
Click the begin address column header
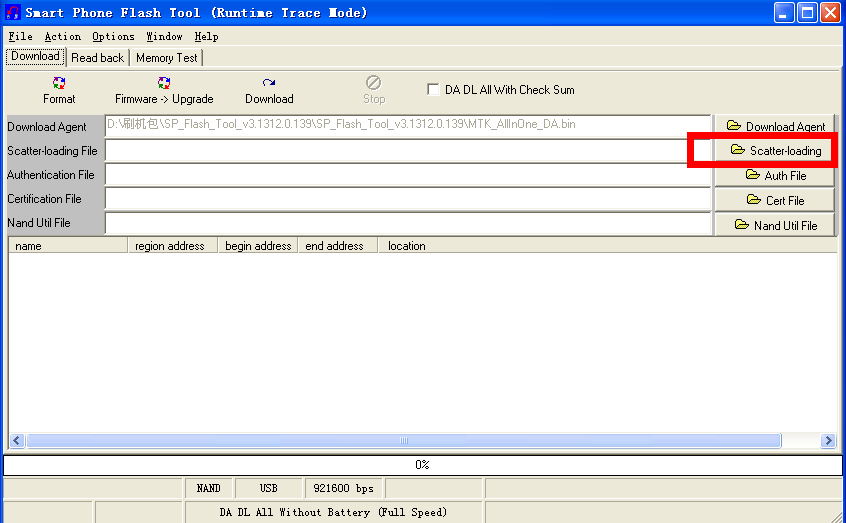(258, 246)
